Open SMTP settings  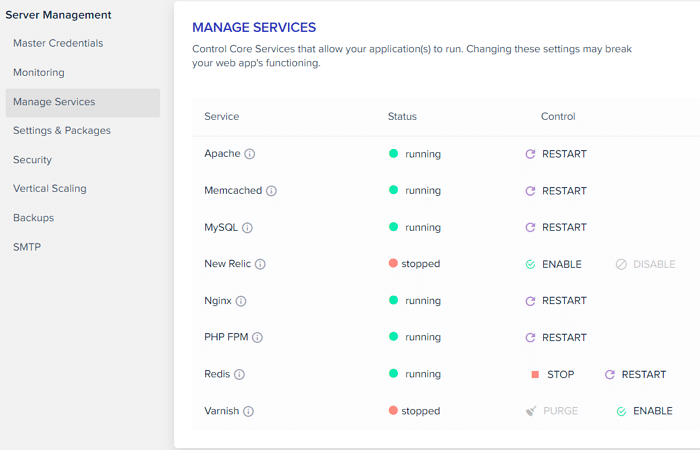(x=27, y=247)
